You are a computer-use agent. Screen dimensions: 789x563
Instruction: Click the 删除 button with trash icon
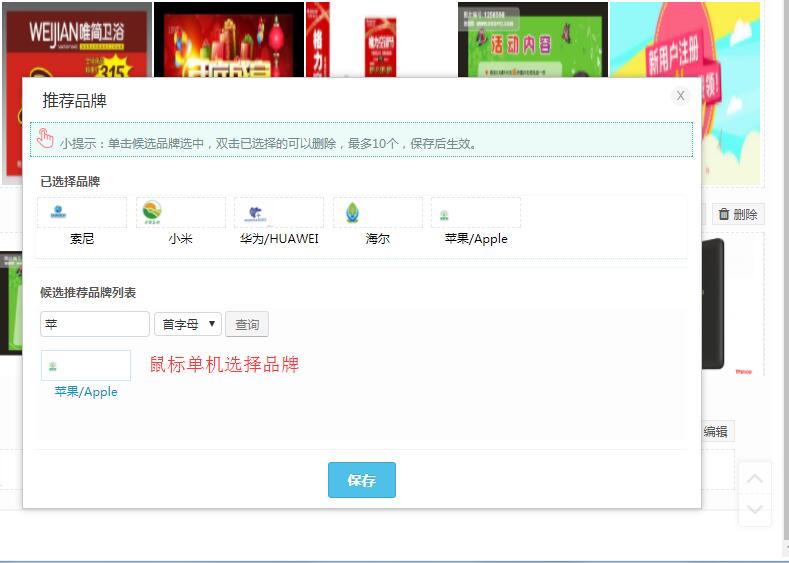tap(738, 214)
